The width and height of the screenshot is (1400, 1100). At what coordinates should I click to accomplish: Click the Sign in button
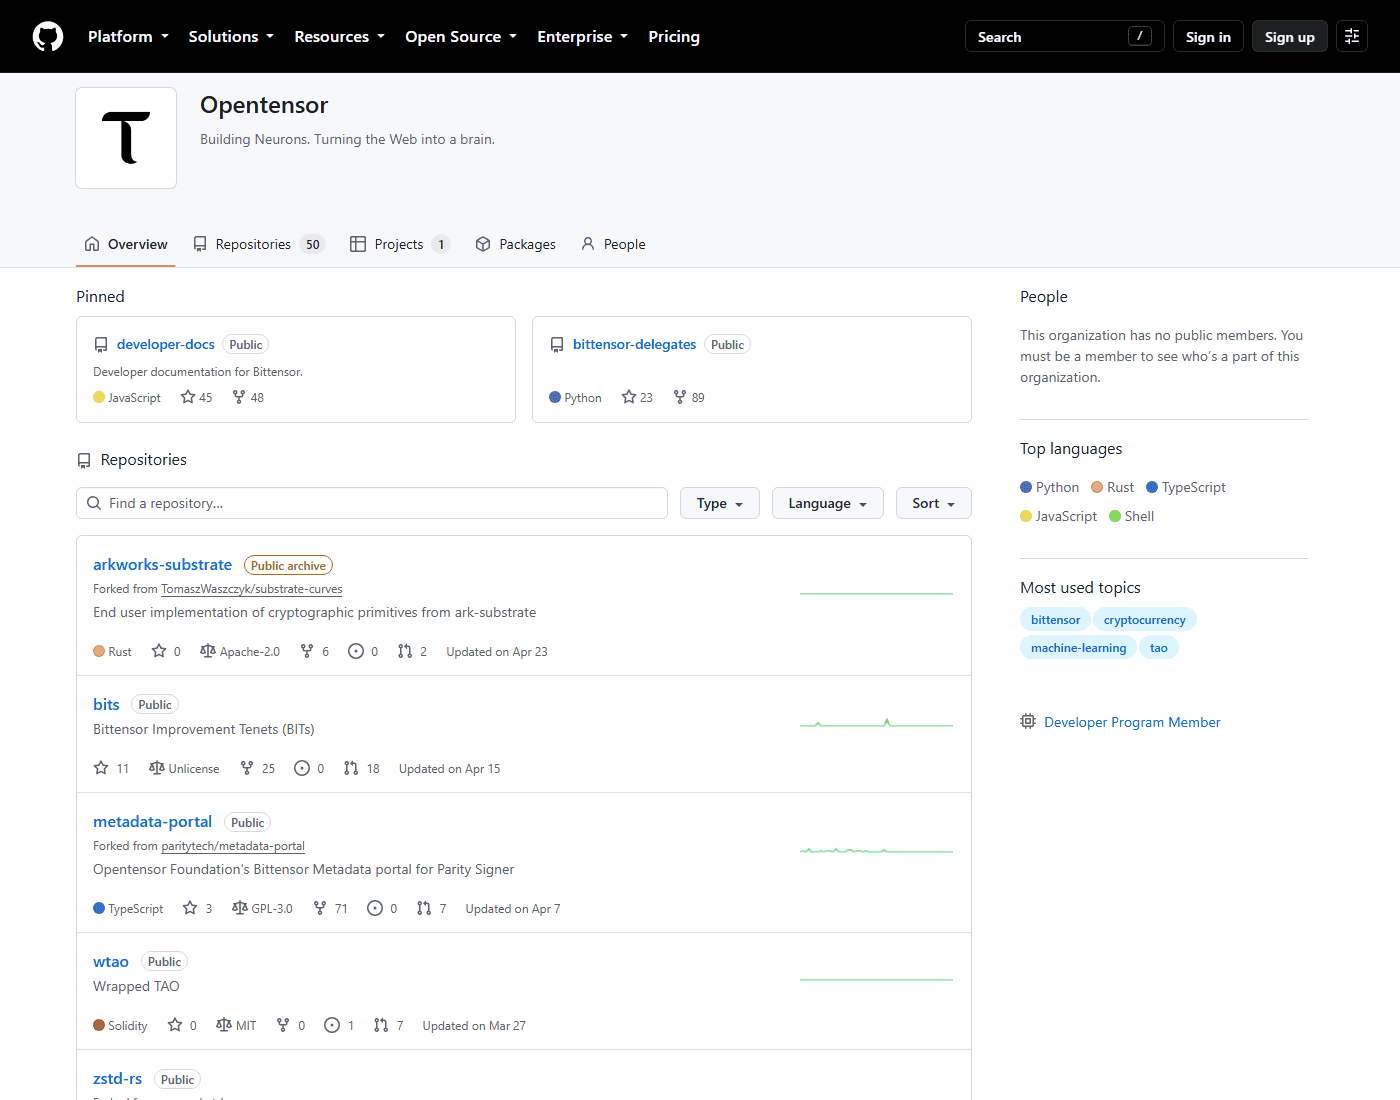pyautogui.click(x=1208, y=37)
